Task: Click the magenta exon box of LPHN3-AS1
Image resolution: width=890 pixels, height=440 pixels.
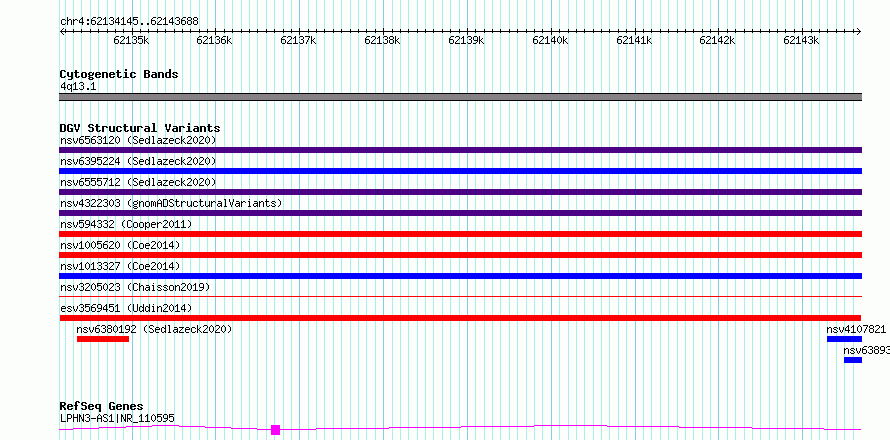Action: pyautogui.click(x=275, y=430)
